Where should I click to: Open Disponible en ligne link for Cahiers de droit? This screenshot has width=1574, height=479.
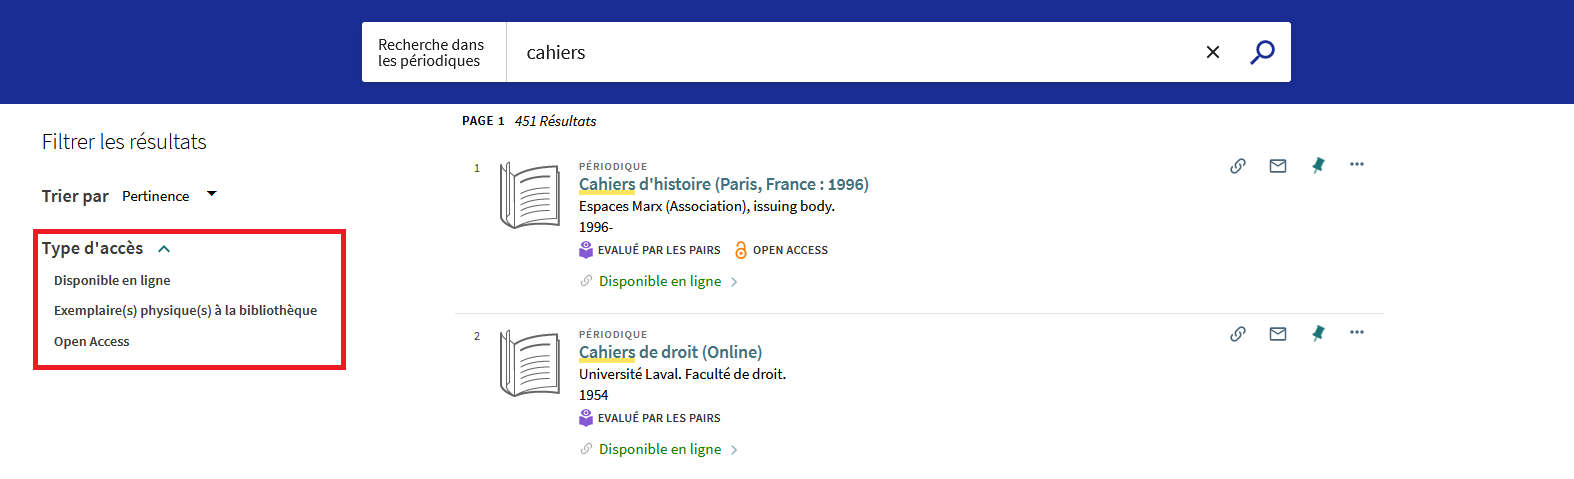coord(660,449)
